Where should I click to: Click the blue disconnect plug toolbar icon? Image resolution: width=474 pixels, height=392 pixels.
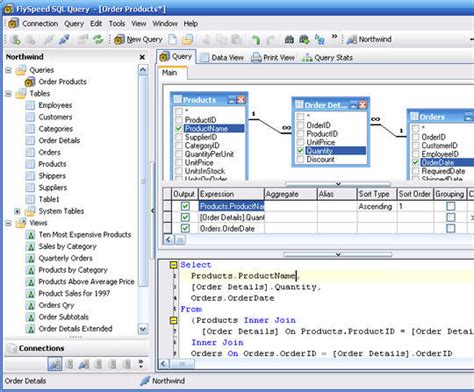64,39
